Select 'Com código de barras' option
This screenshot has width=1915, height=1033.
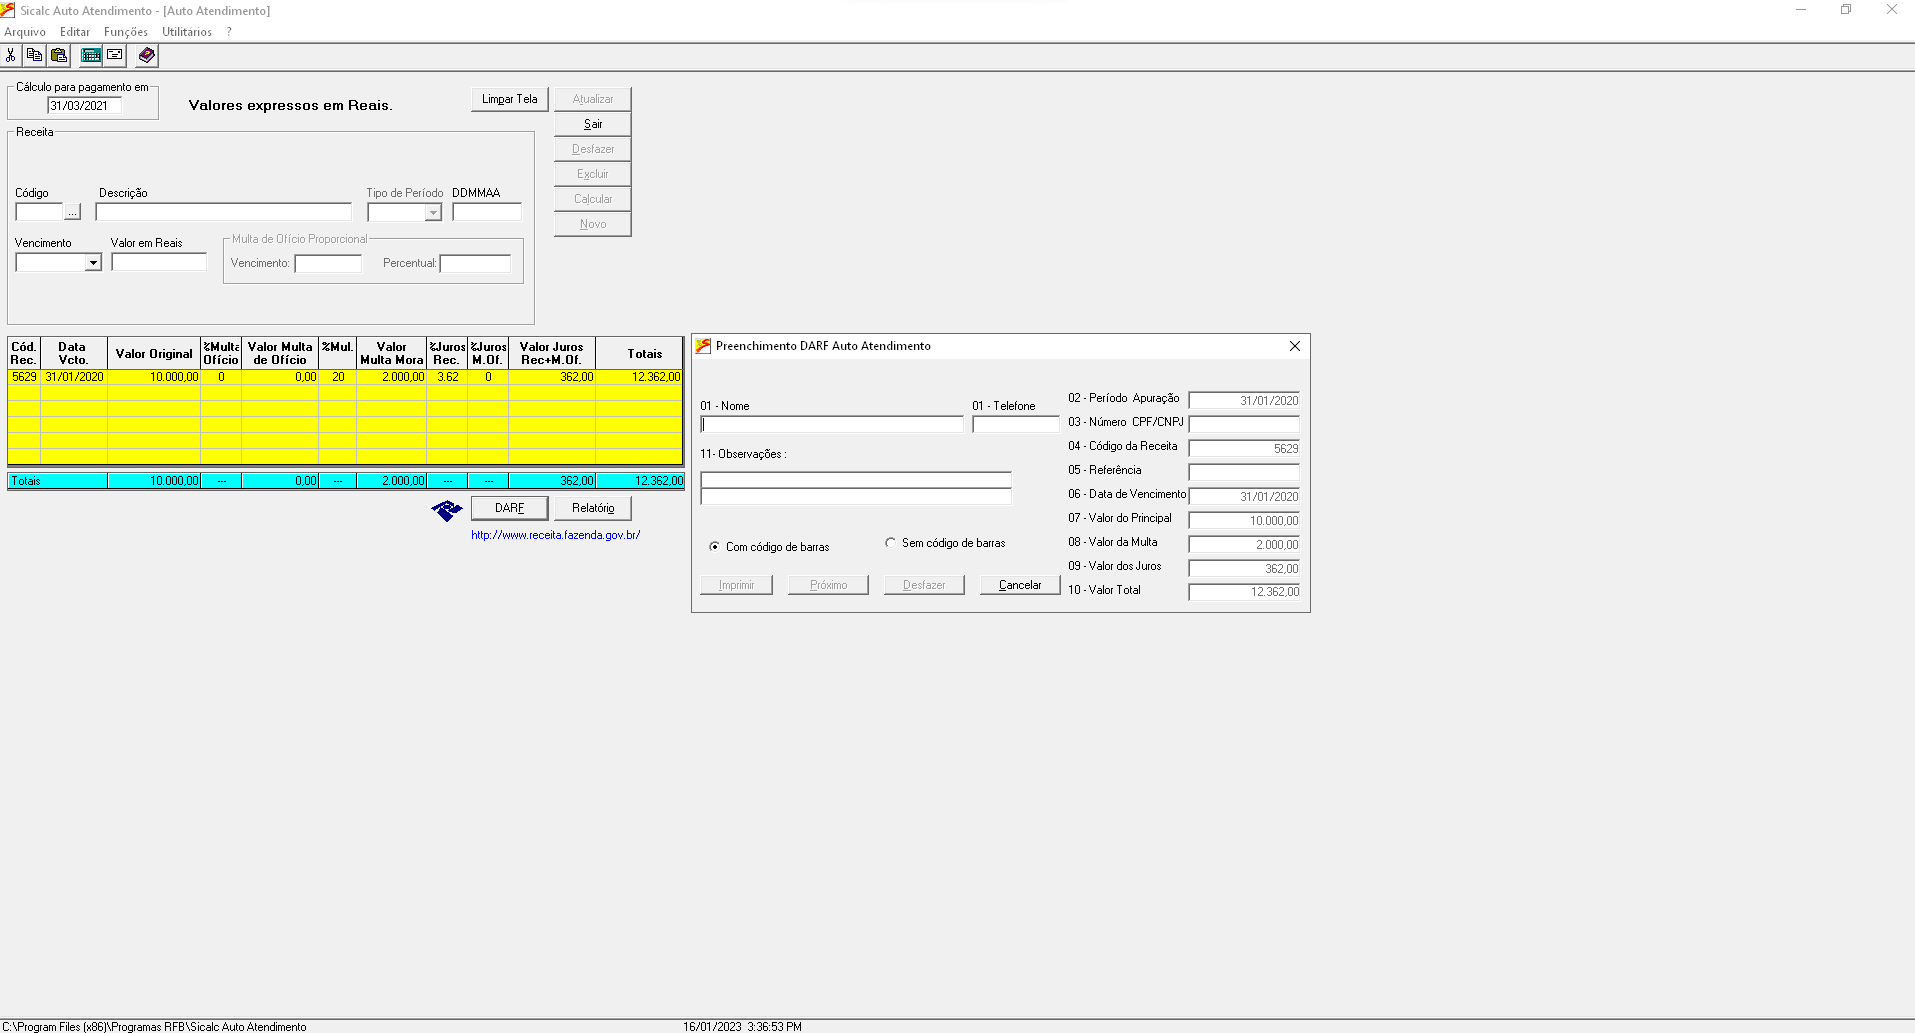coord(714,547)
